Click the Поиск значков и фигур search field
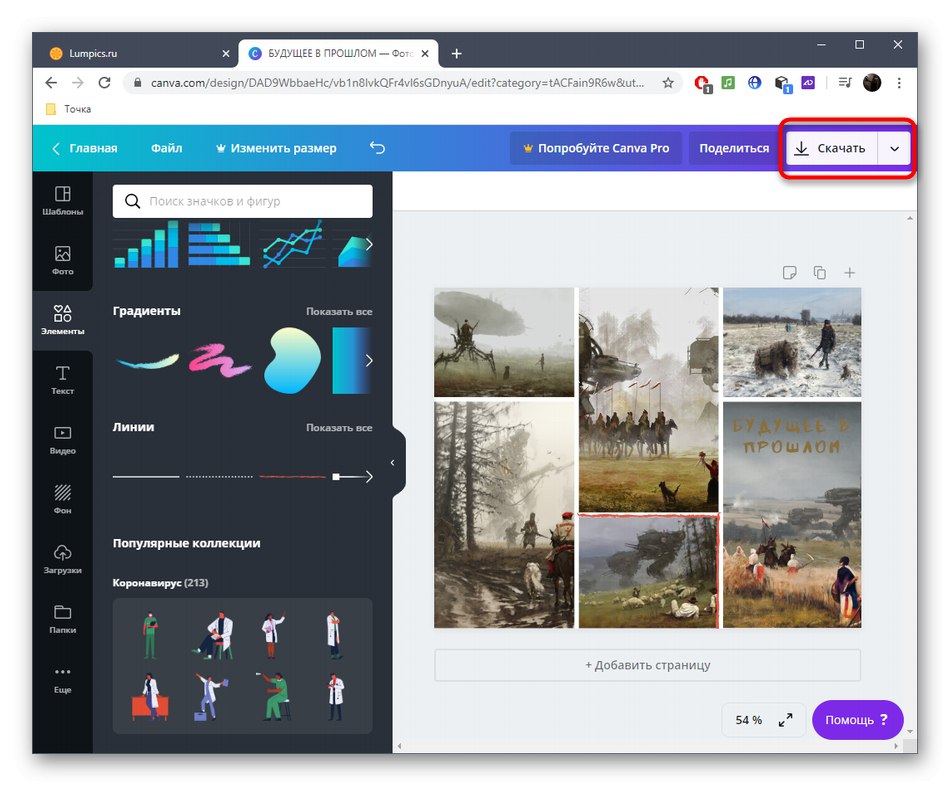This screenshot has width=950, height=786. pos(242,201)
